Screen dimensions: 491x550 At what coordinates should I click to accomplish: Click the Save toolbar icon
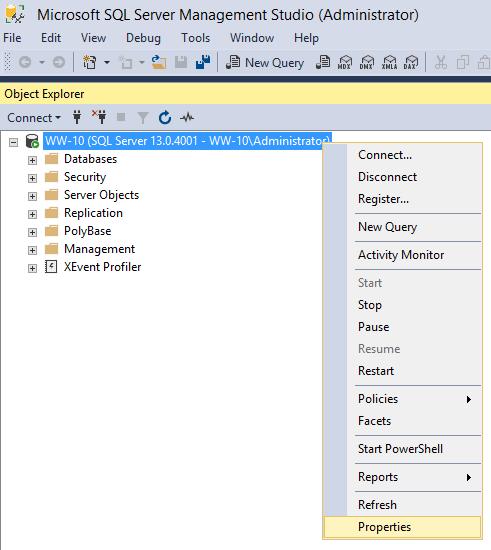point(181,62)
